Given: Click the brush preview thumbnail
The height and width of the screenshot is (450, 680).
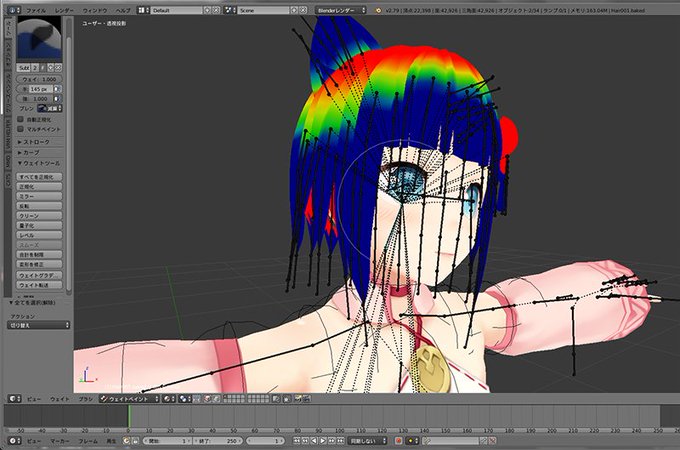Looking at the screenshot, I should coord(39,39).
